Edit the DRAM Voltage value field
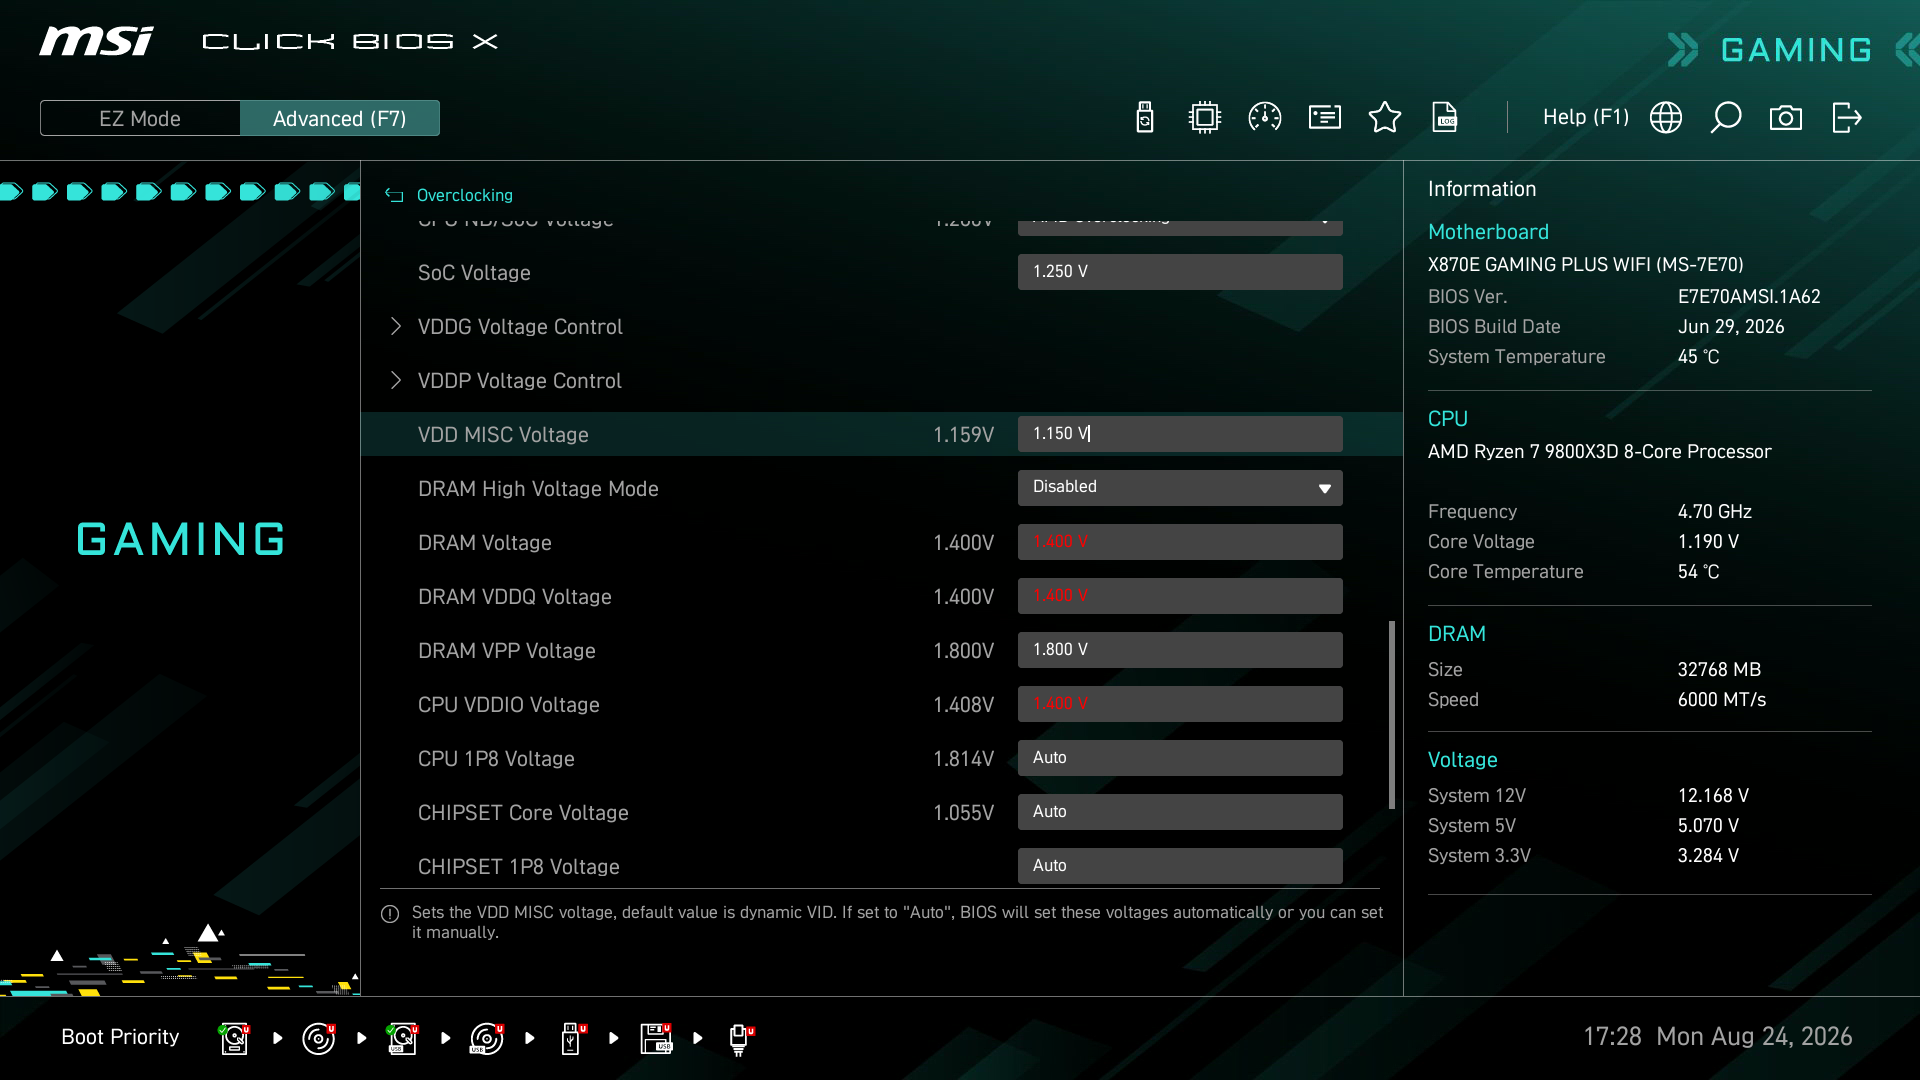Screen dimensions: 1920x1080 point(1180,542)
